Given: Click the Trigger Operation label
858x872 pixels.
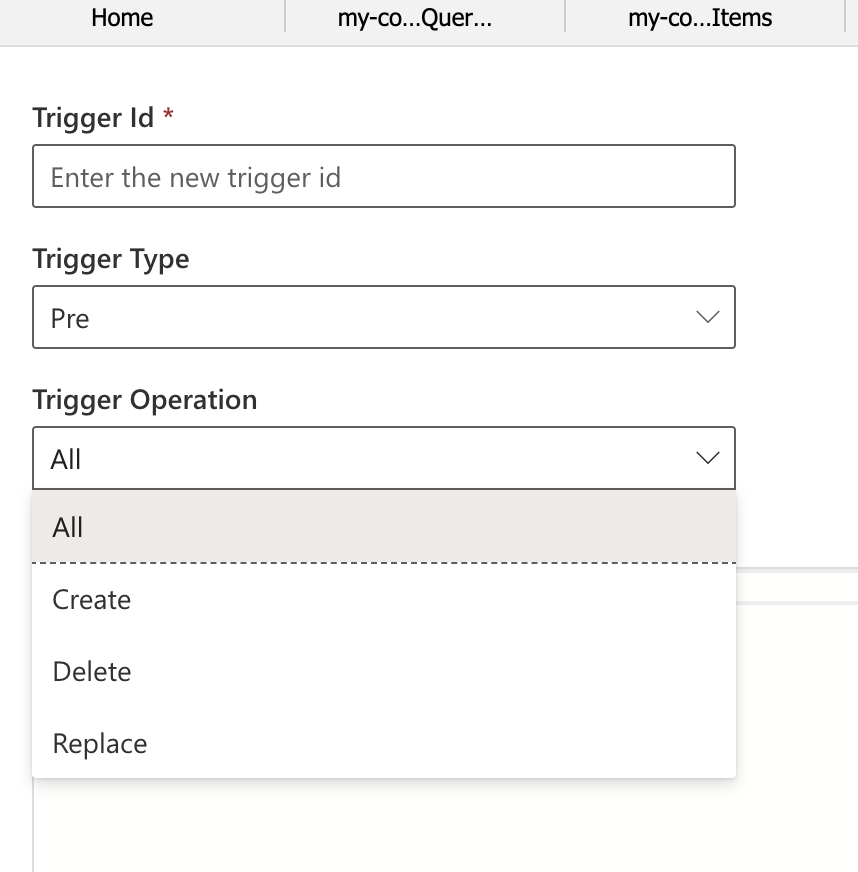Looking at the screenshot, I should 145,400.
